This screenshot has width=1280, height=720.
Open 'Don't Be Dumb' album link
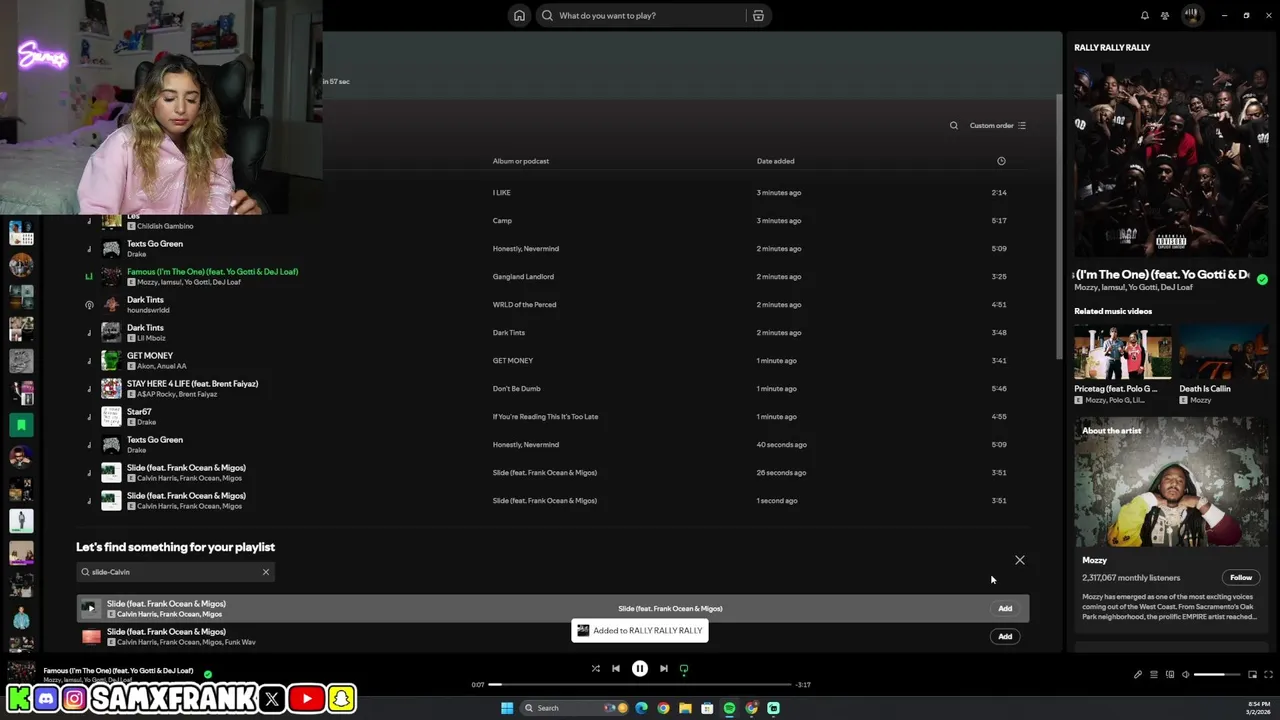click(x=517, y=388)
